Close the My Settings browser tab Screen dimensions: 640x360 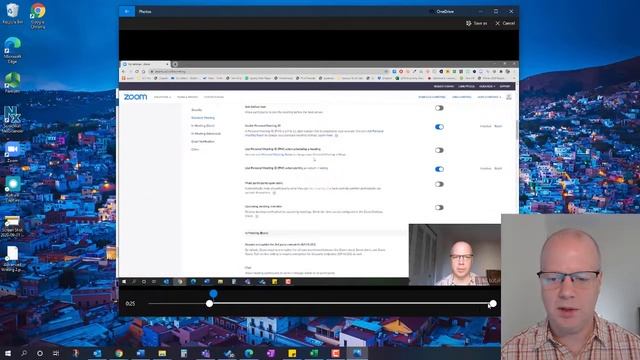click(167, 64)
